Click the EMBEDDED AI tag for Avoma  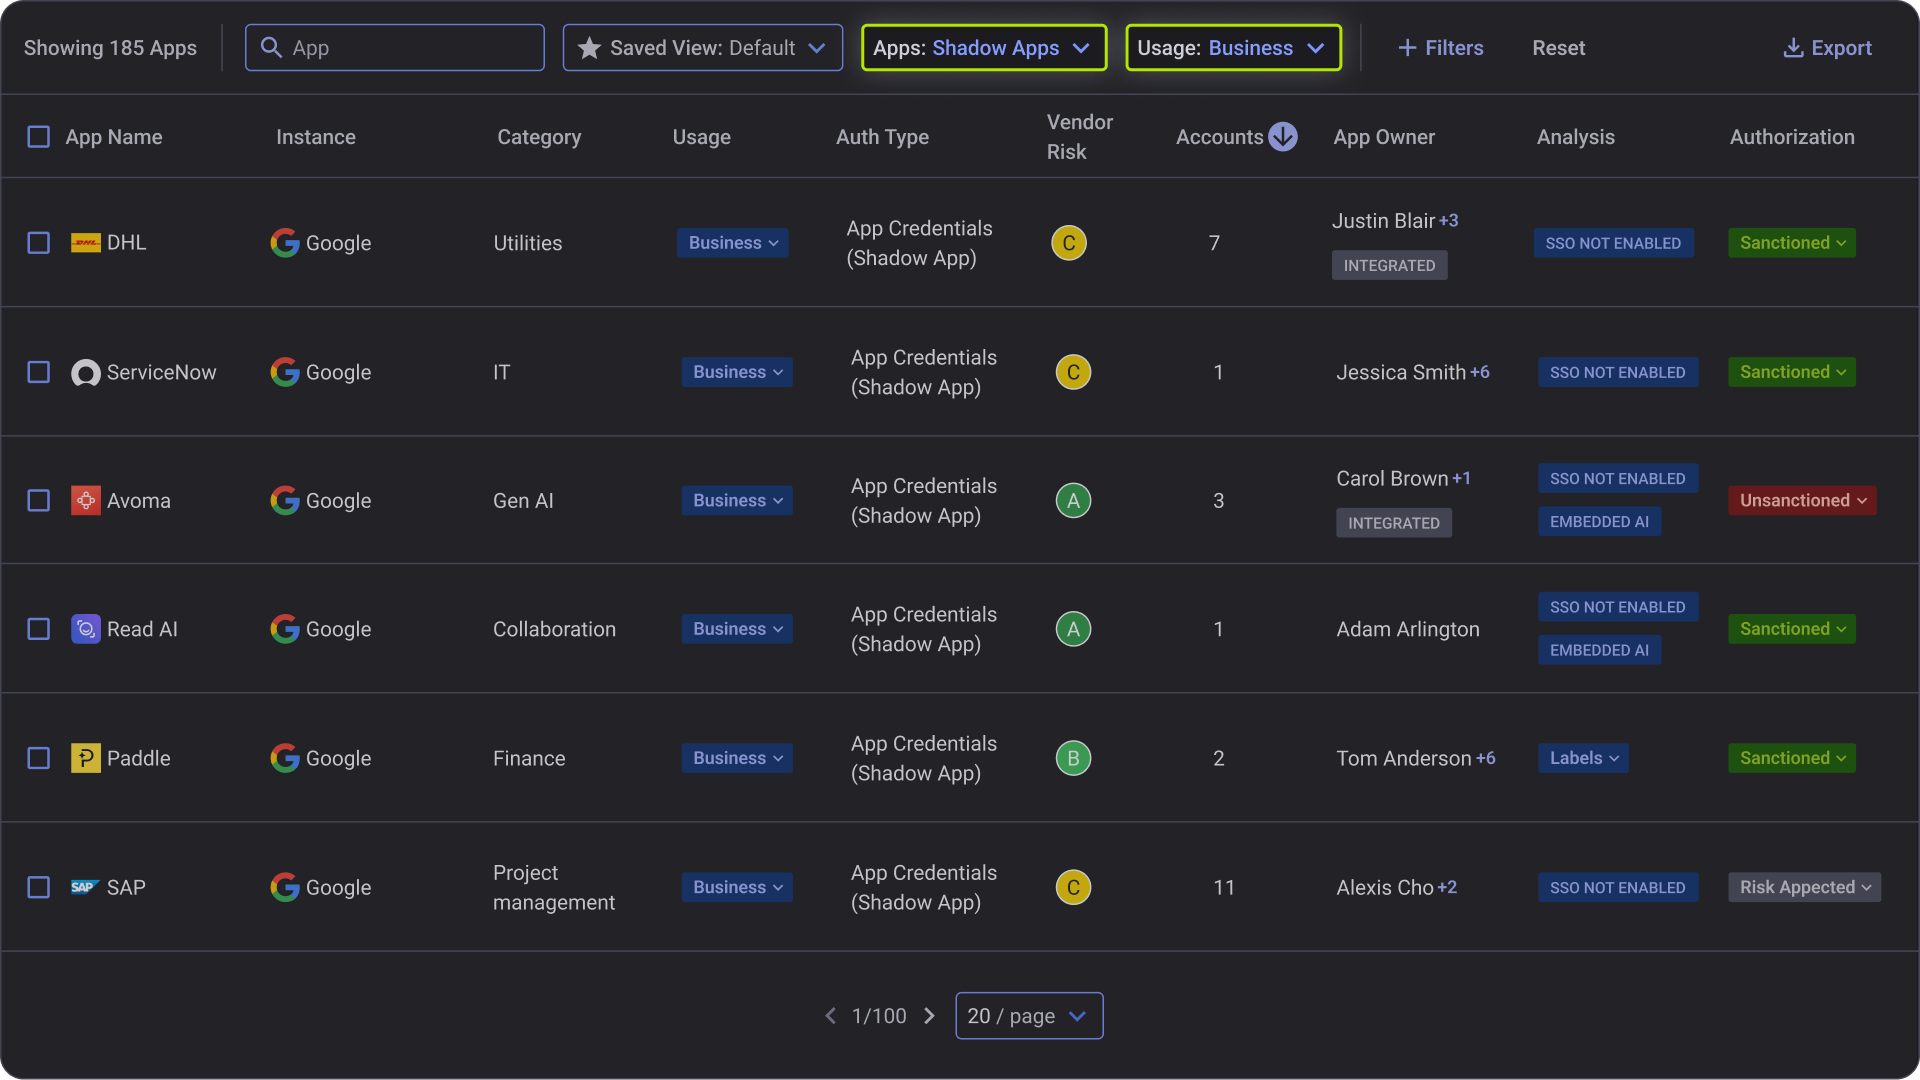click(x=1599, y=522)
